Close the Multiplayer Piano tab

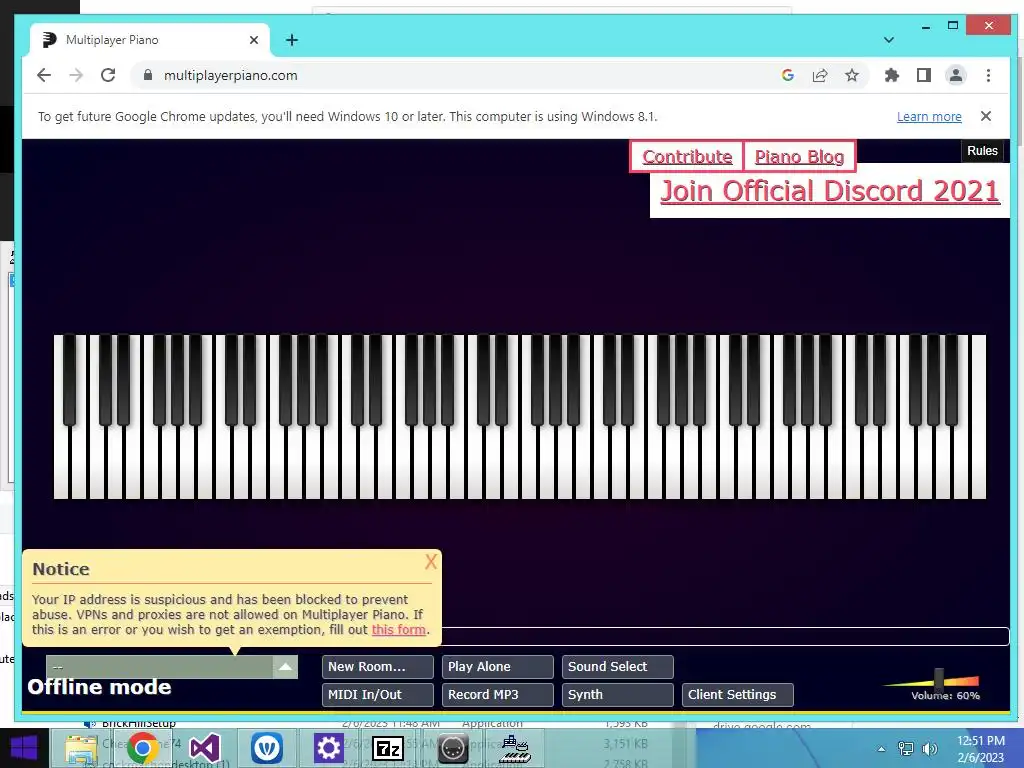(x=254, y=40)
